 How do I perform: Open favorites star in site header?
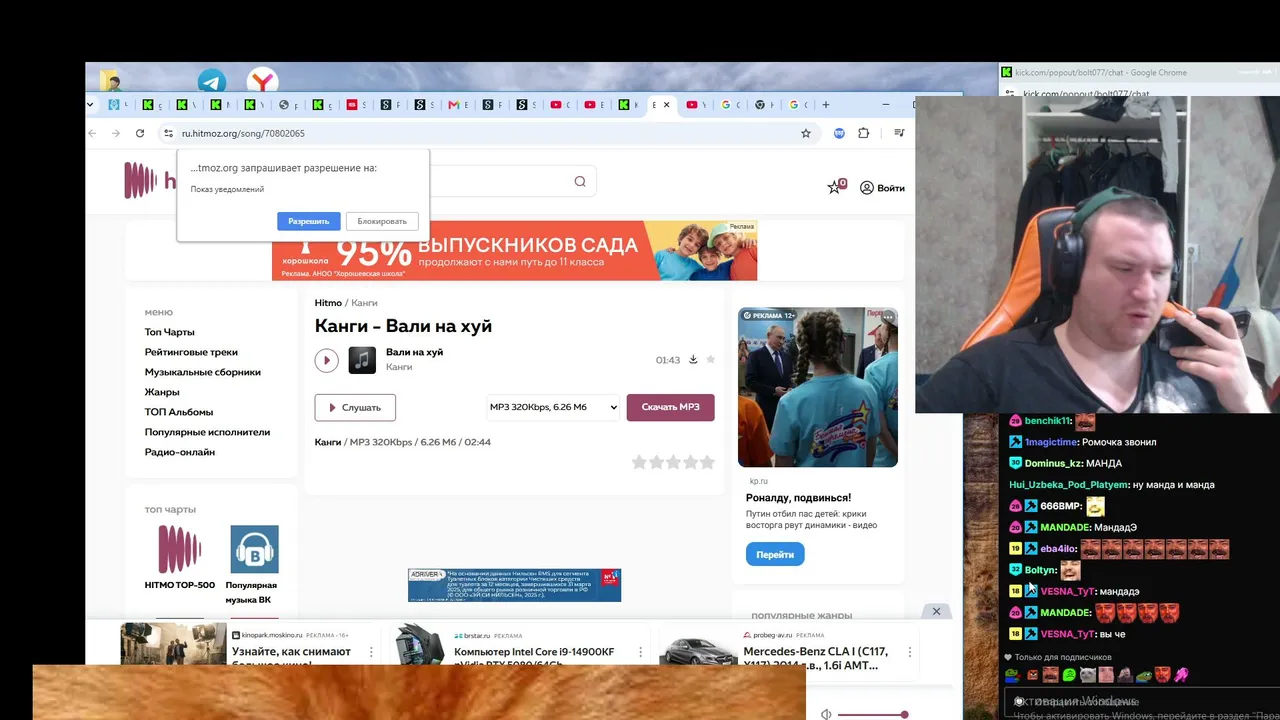pyautogui.click(x=835, y=187)
